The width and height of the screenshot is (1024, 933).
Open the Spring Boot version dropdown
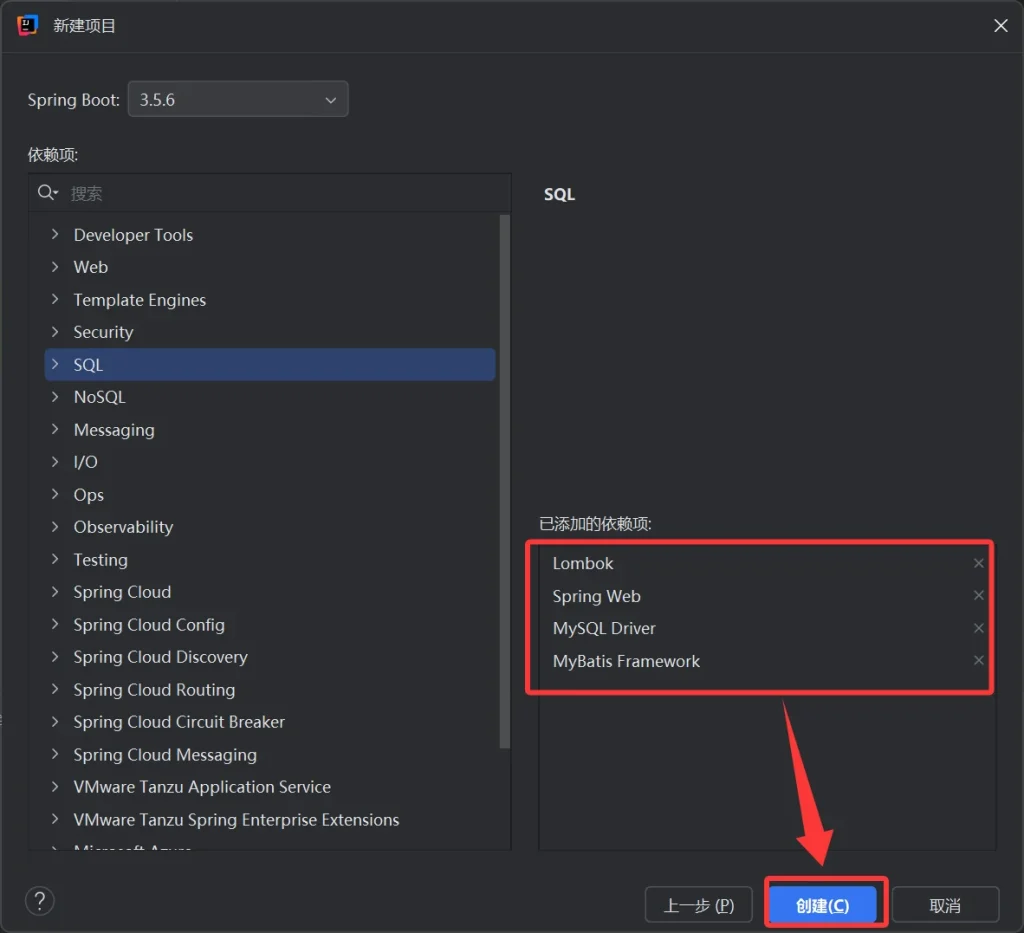point(238,100)
